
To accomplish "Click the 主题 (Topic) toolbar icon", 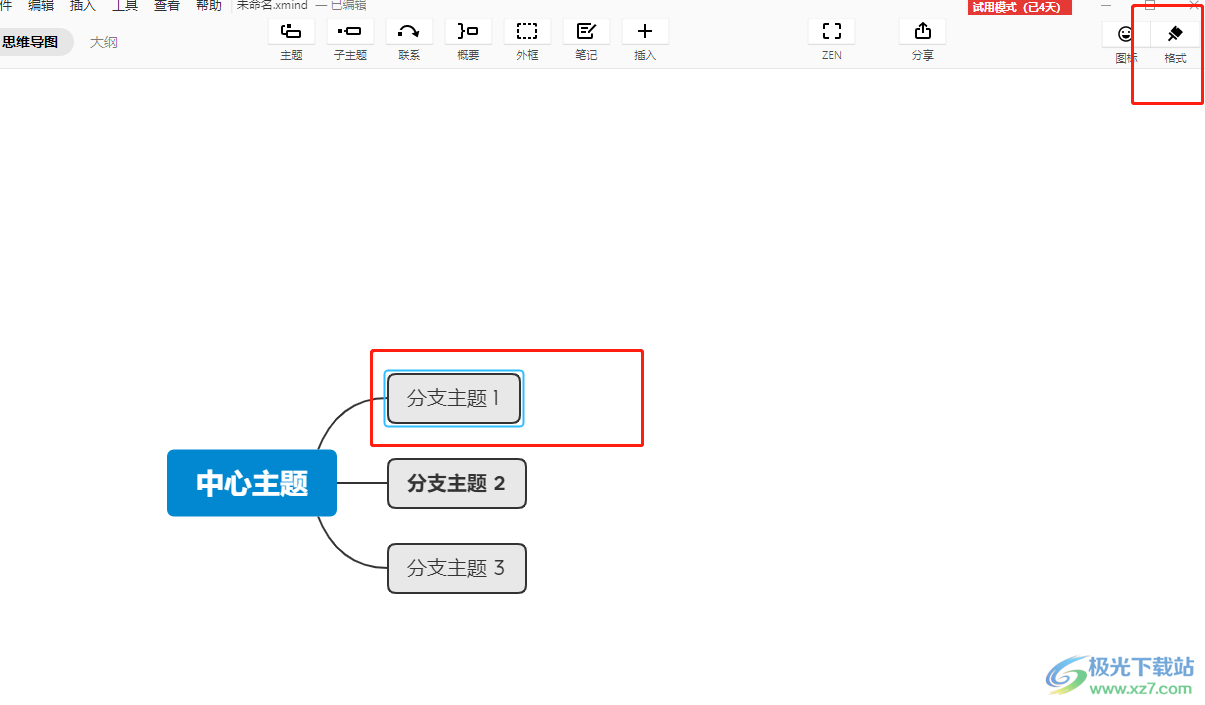I will tap(291, 32).
